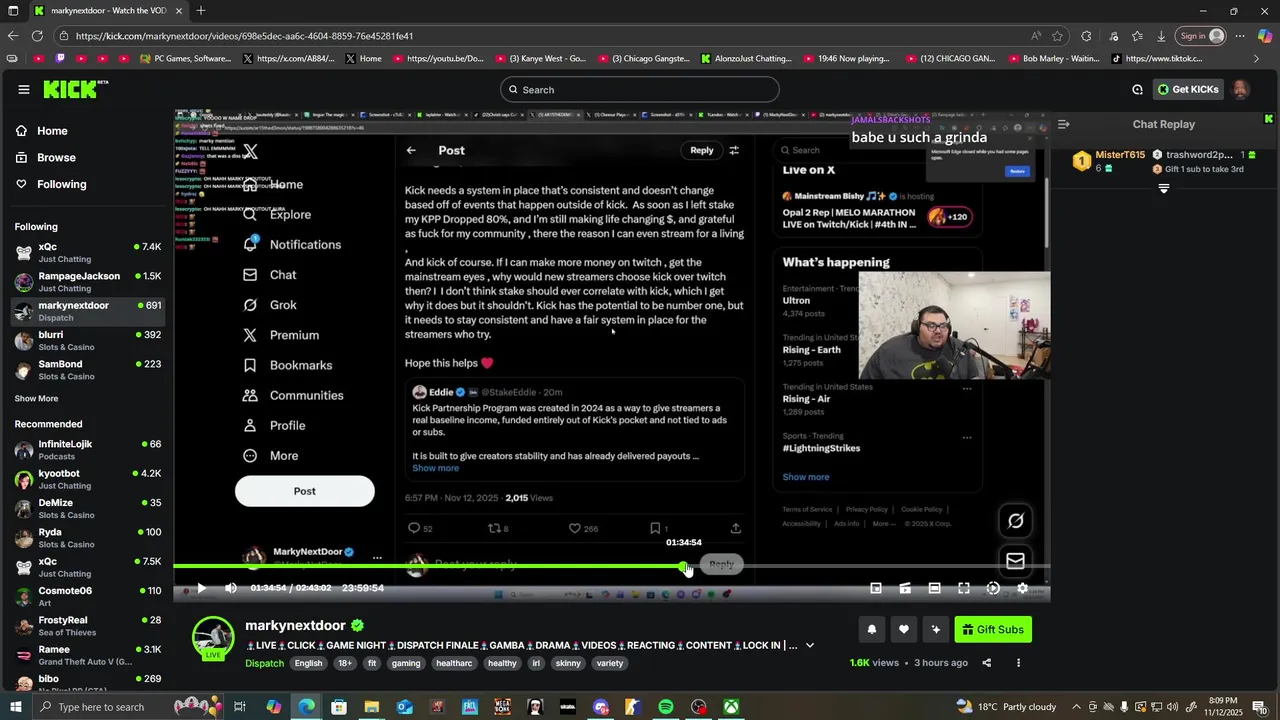Expand the gift leaderboard chevron

(1163, 188)
